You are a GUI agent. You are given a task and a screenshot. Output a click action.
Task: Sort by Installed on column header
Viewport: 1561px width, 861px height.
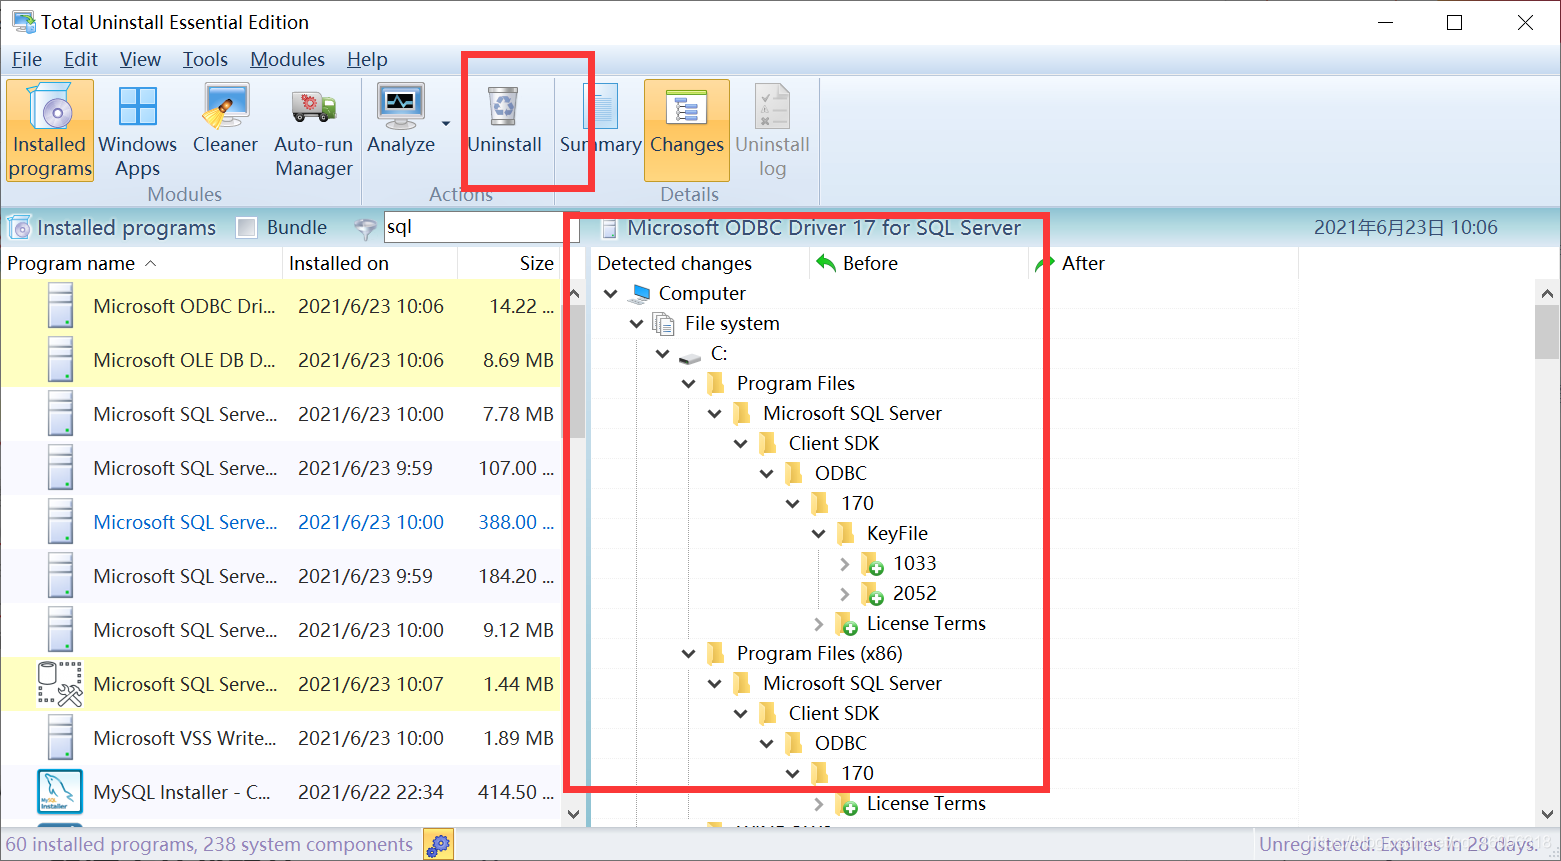coord(370,263)
